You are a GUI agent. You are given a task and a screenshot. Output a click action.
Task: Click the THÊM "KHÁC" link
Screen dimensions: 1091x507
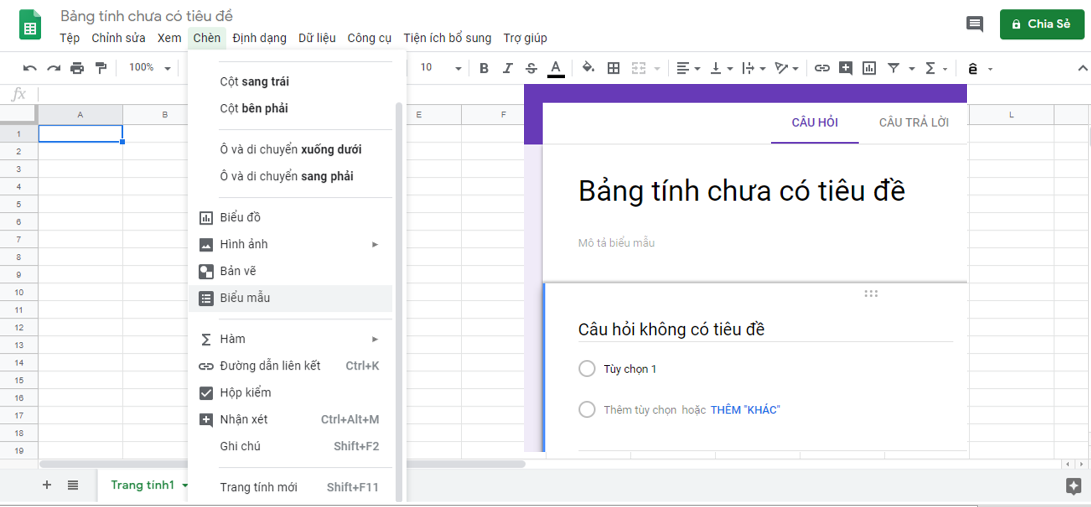(745, 410)
